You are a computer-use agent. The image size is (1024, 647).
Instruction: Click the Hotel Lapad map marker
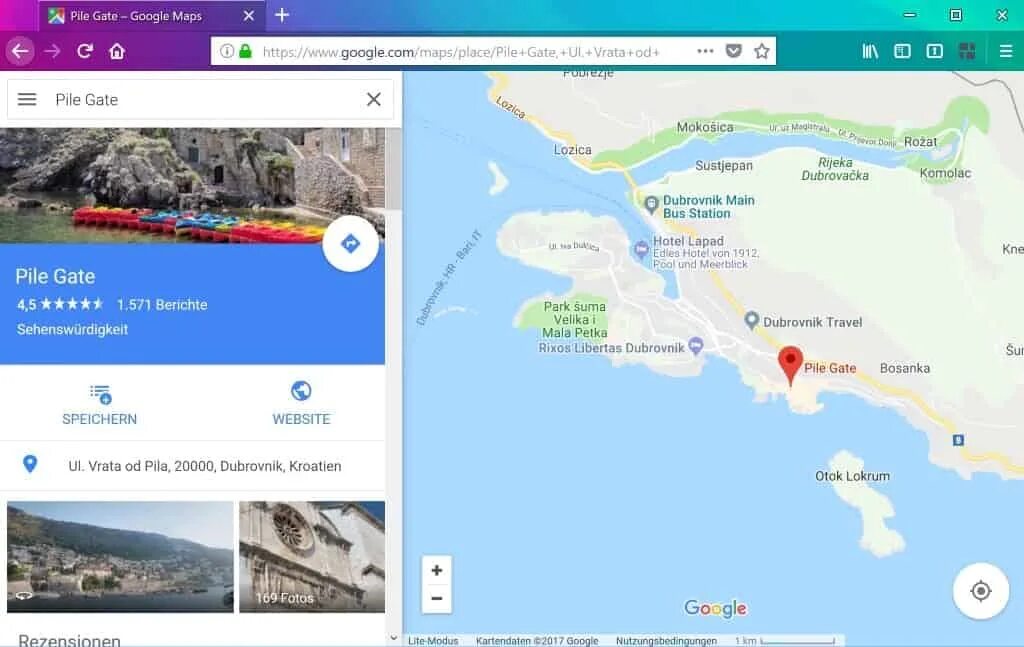641,249
